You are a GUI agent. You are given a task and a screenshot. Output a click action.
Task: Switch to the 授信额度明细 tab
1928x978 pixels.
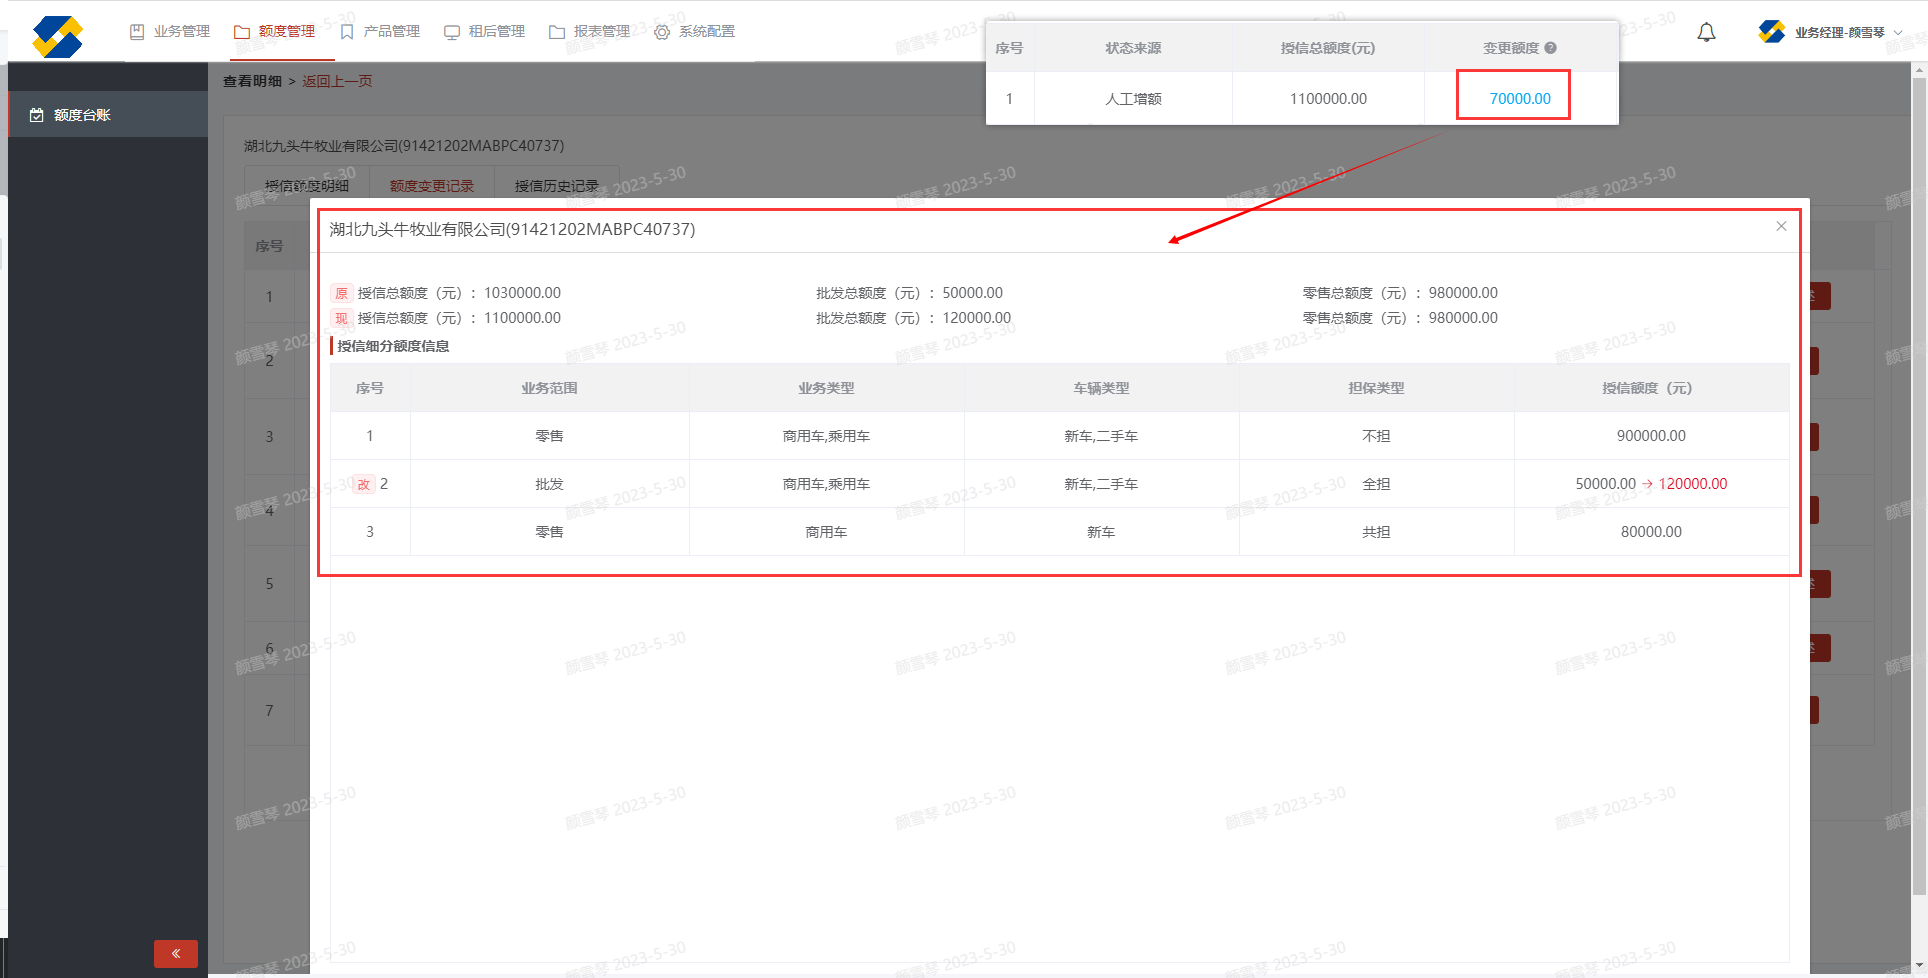(307, 186)
